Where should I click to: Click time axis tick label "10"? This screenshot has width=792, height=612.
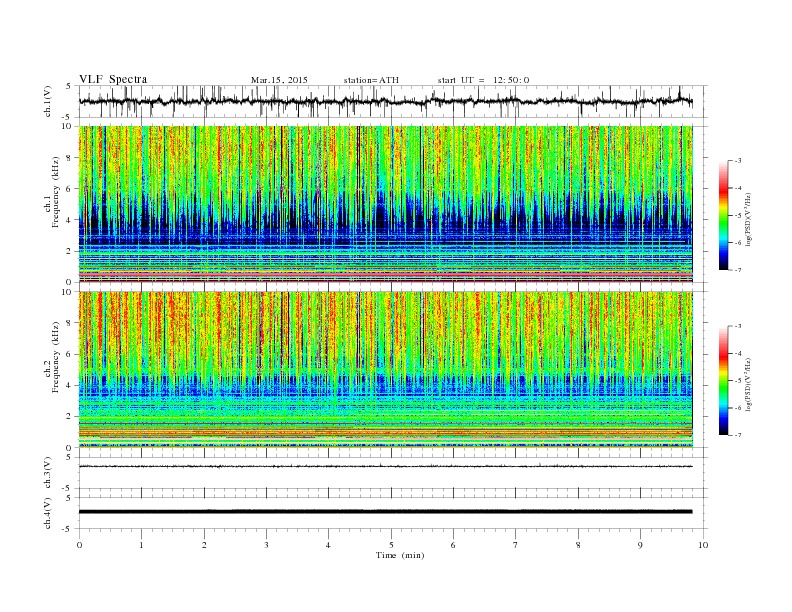(703, 545)
